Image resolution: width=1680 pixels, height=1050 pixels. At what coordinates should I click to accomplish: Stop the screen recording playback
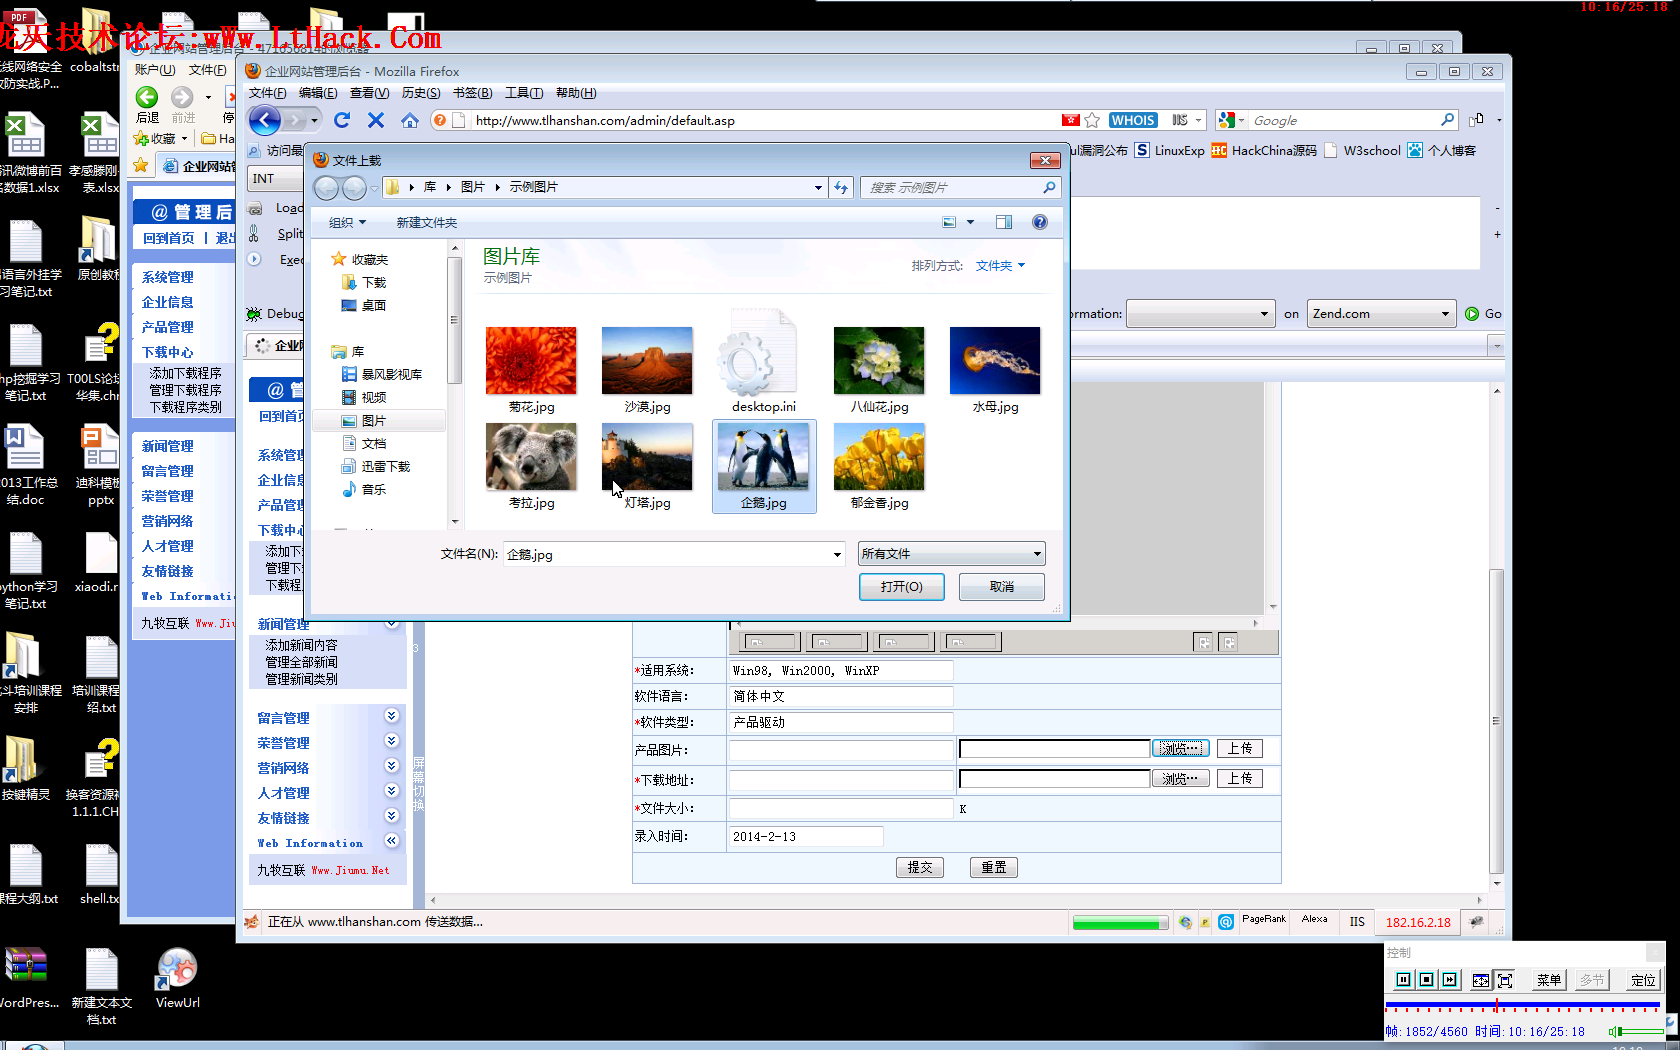tap(1426, 980)
